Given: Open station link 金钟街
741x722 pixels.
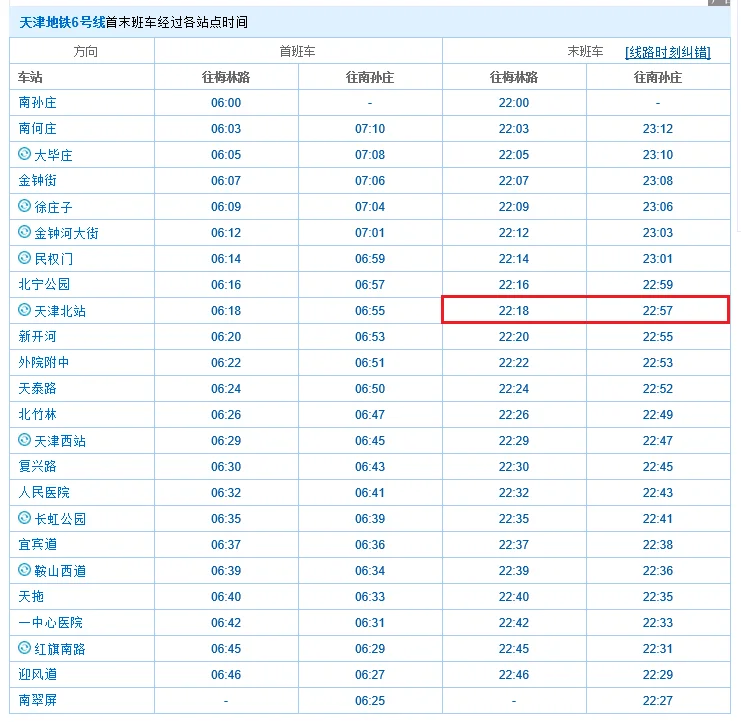Looking at the screenshot, I should point(37,180).
